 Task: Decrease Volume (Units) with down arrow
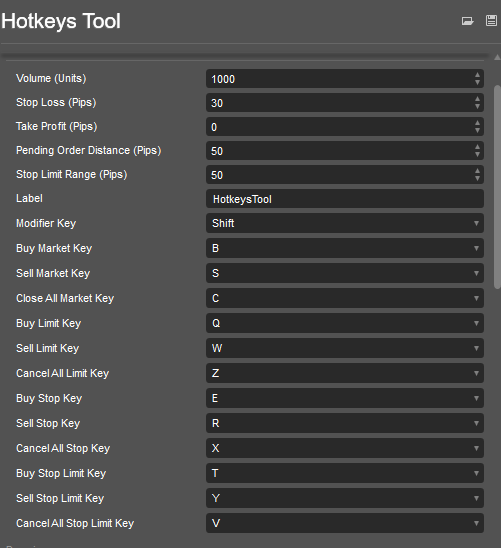[477, 82]
